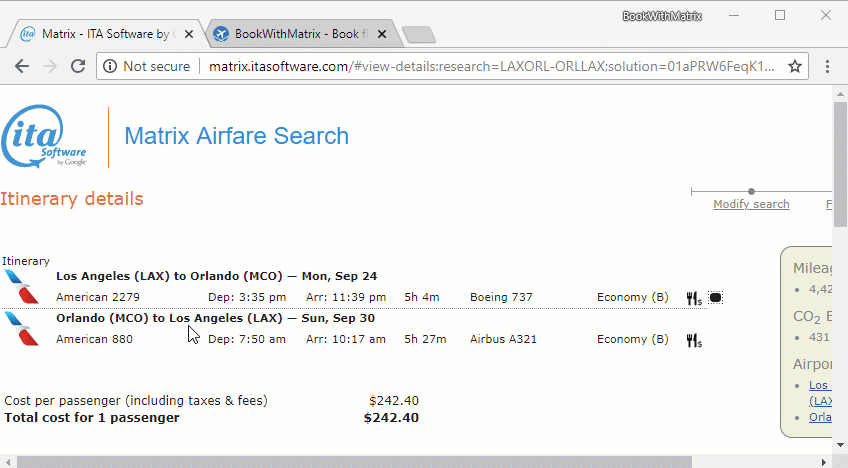Click the ITA Software logo
The width and height of the screenshot is (848, 468).
tap(45, 137)
